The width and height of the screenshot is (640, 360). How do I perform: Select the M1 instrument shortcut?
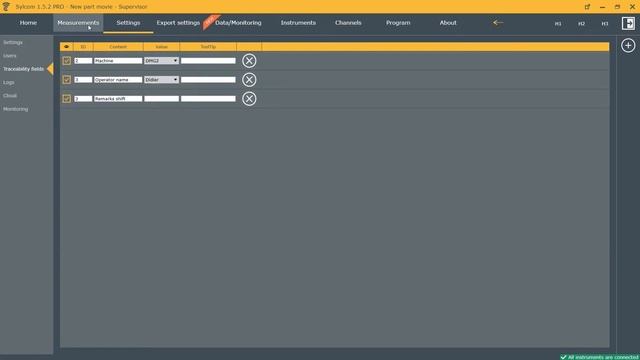tap(558, 24)
